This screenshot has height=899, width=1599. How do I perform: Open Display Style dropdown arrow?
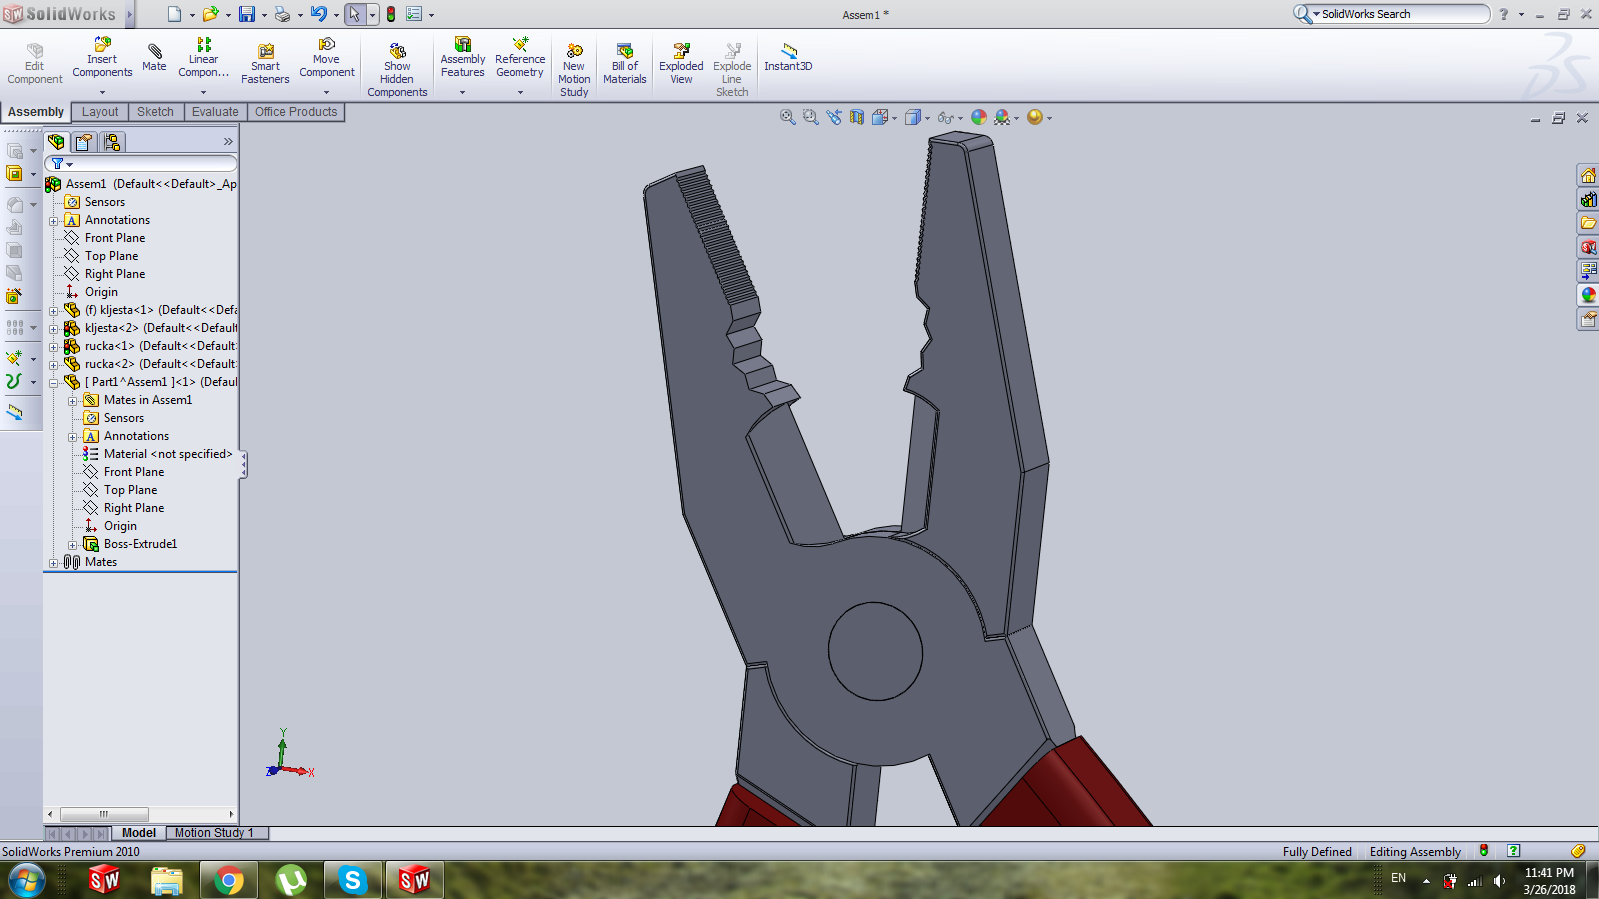pos(927,118)
